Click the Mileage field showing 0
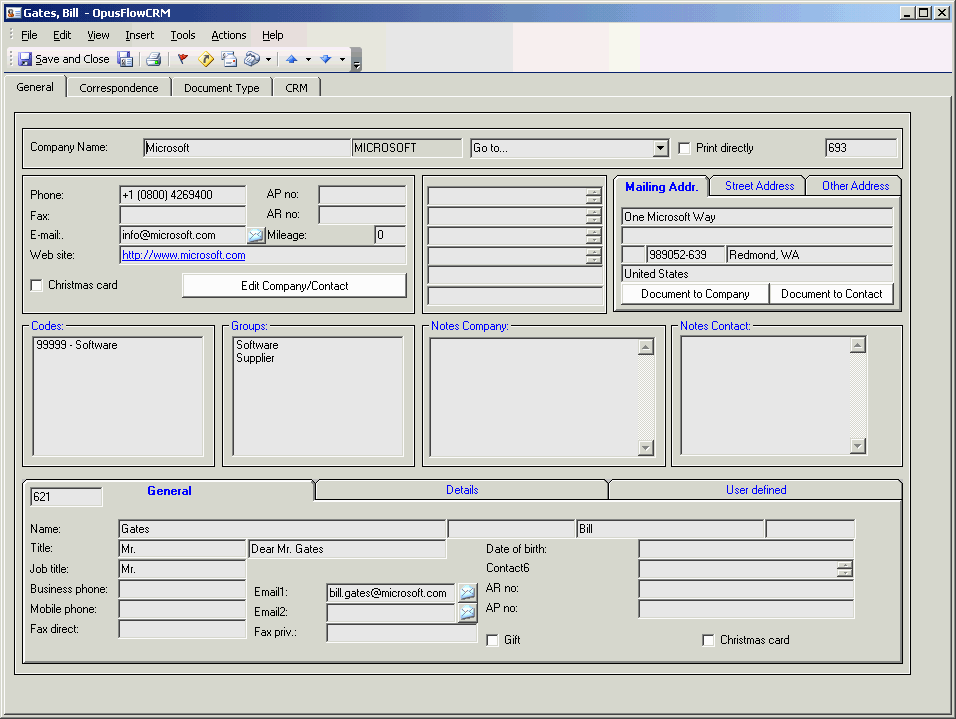 390,235
